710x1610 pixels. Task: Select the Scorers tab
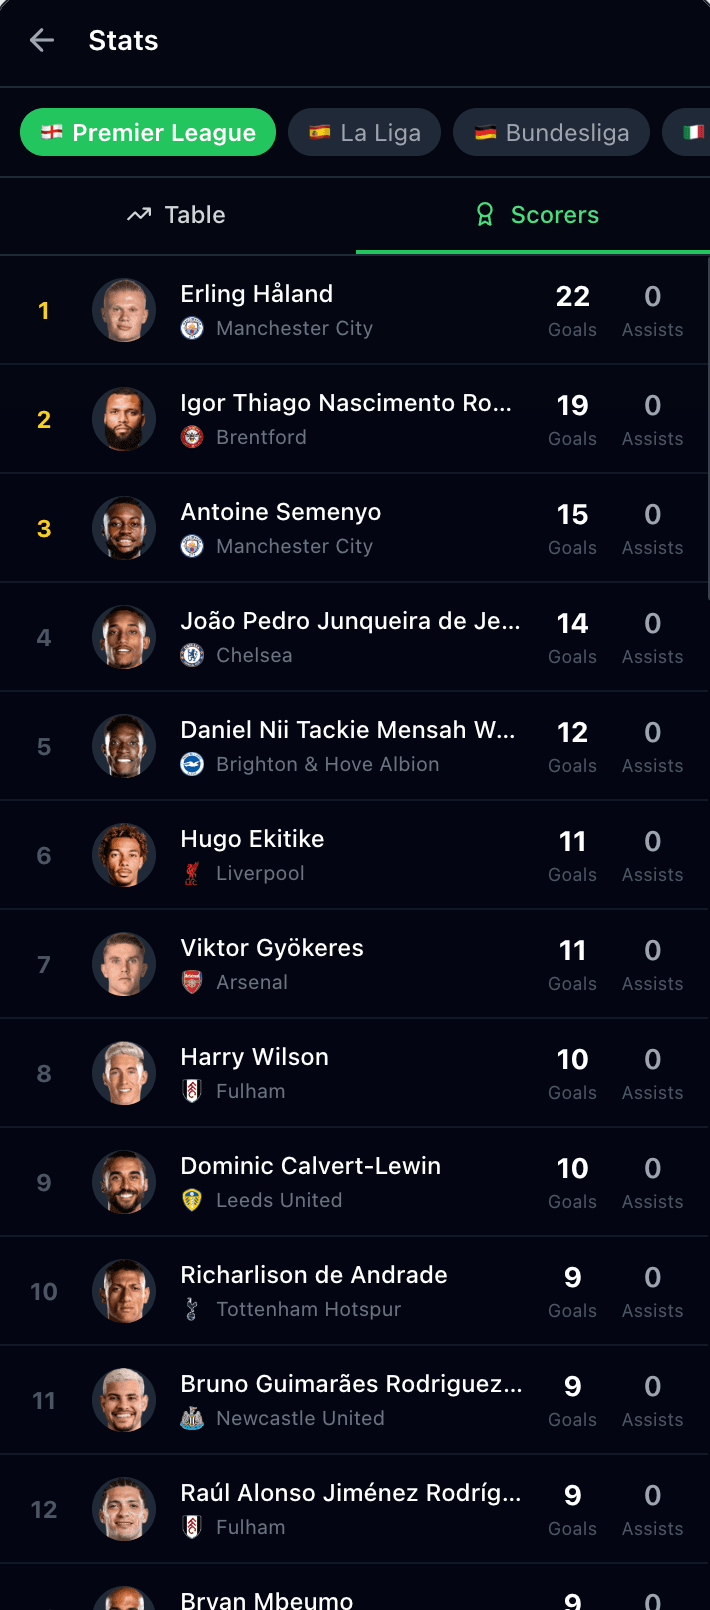(x=536, y=215)
